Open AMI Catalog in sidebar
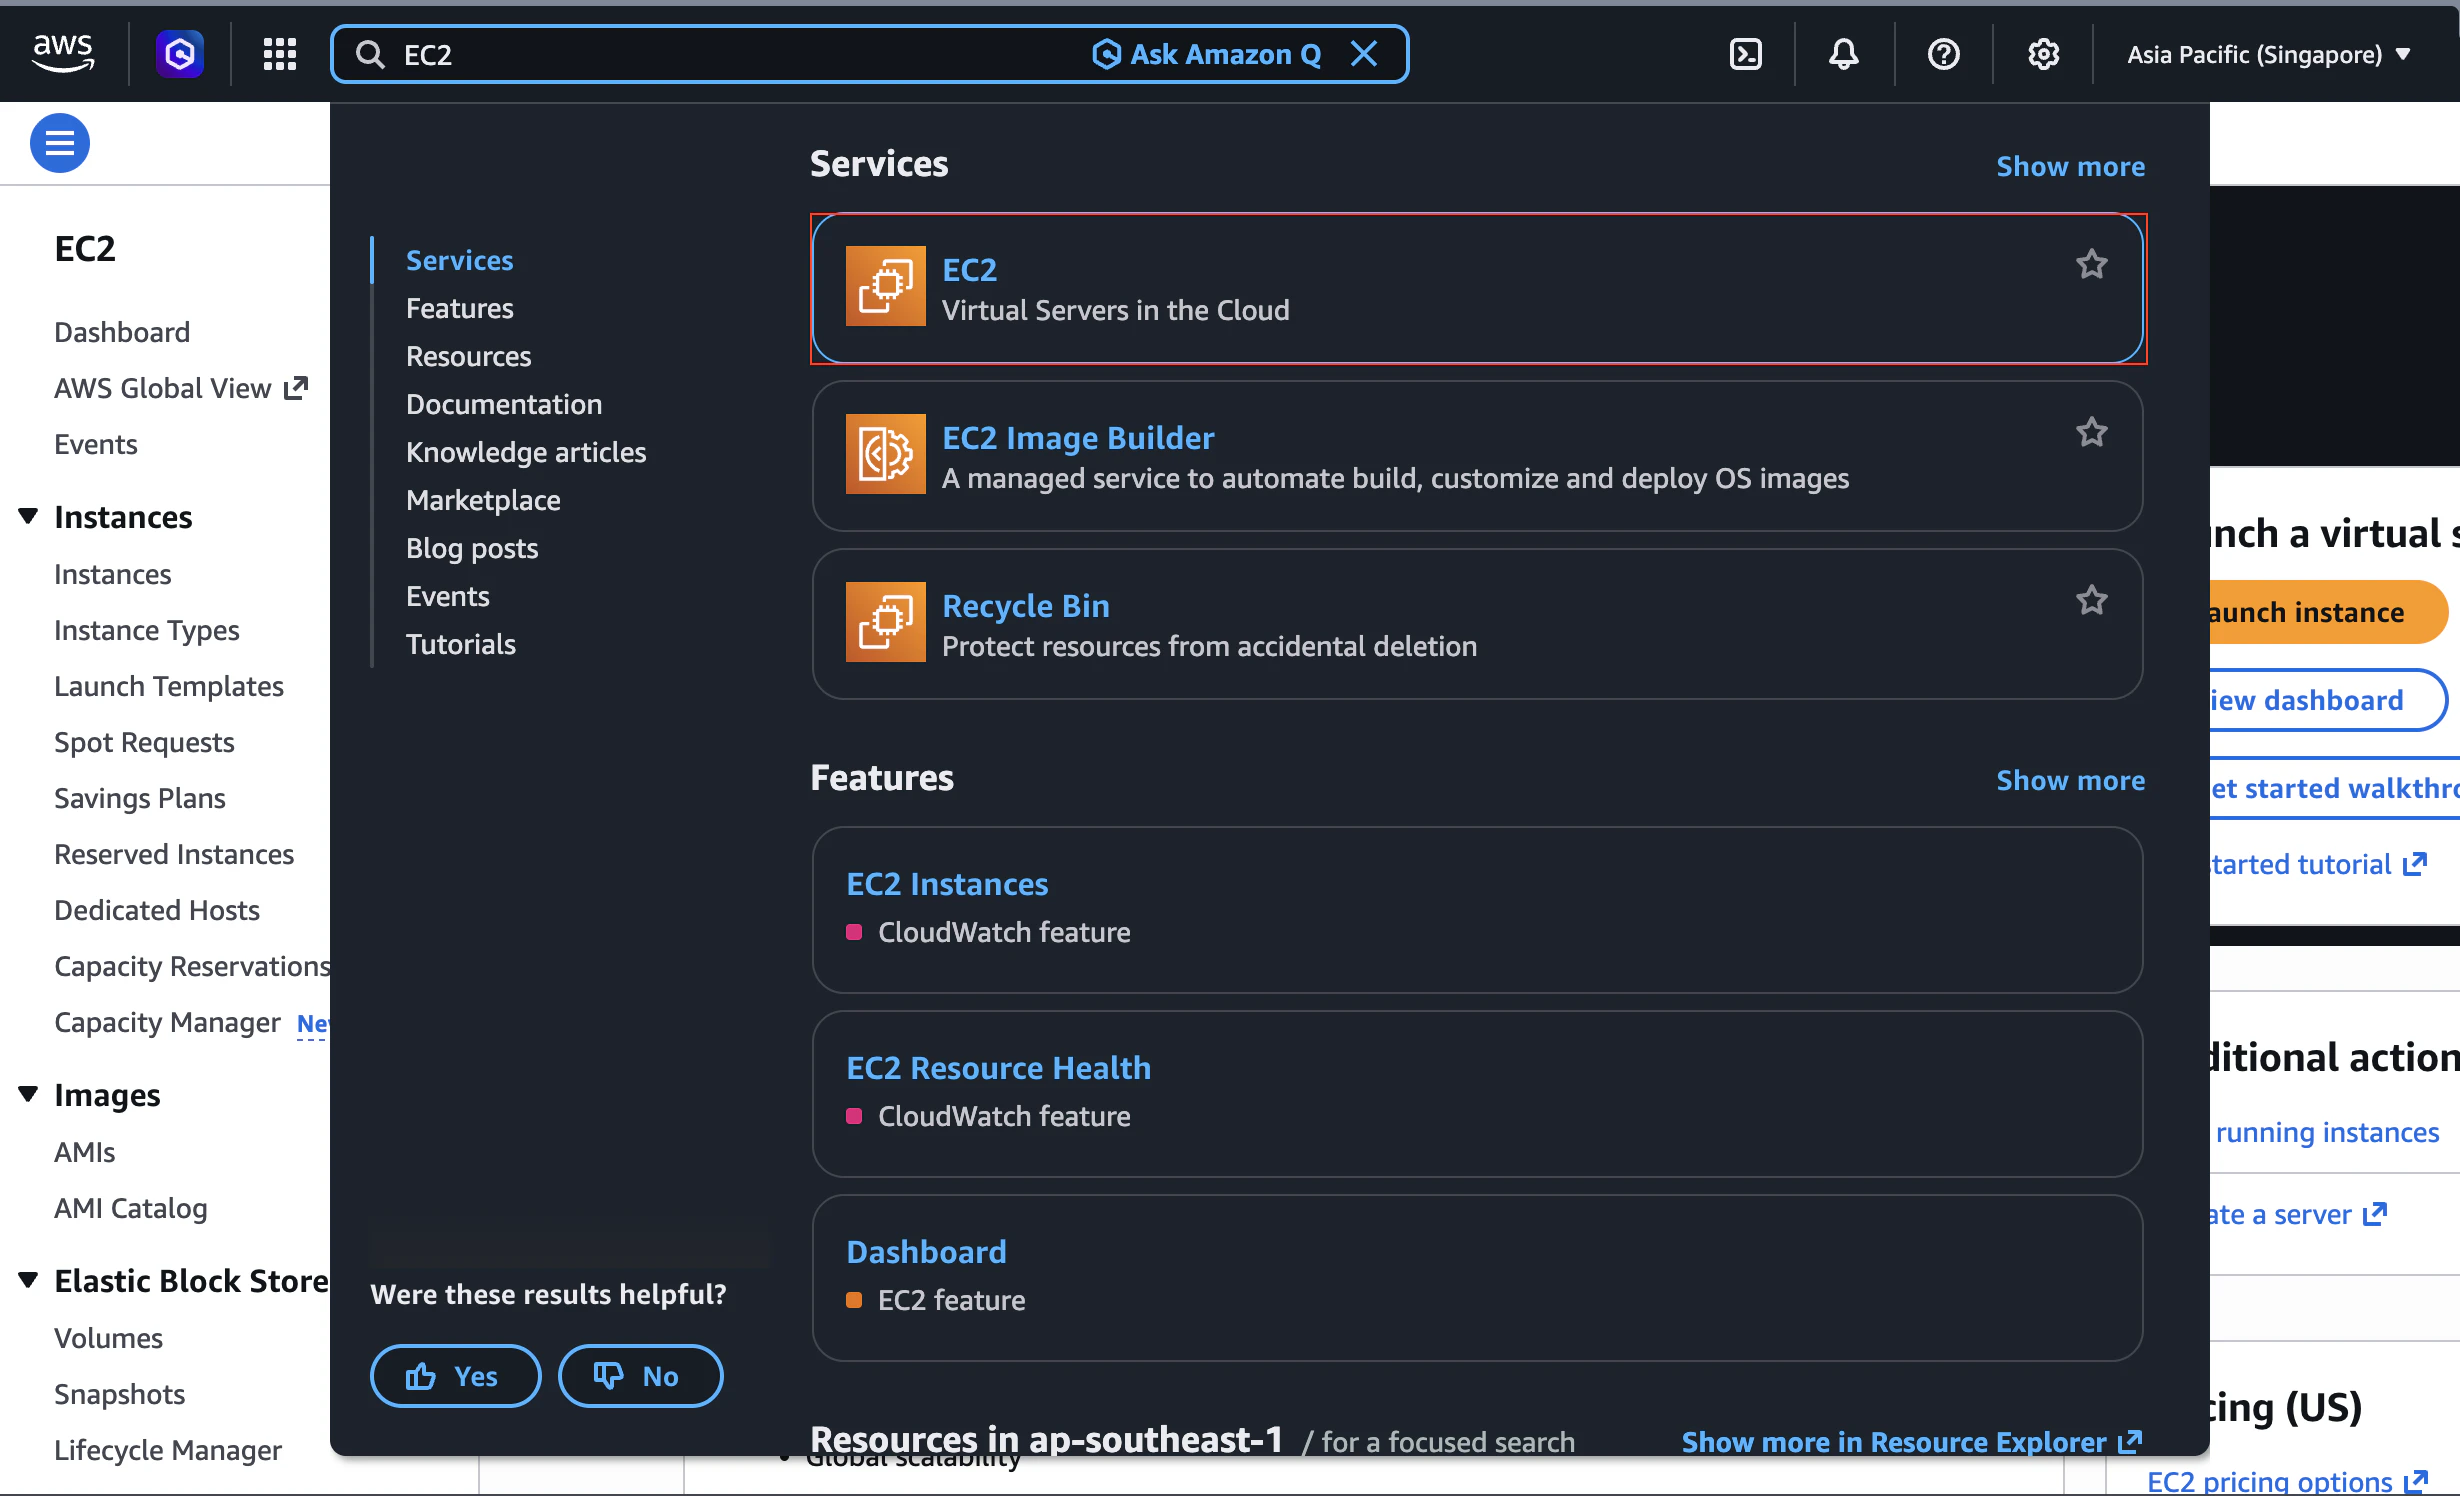This screenshot has height=1496, width=2460. [x=131, y=1208]
